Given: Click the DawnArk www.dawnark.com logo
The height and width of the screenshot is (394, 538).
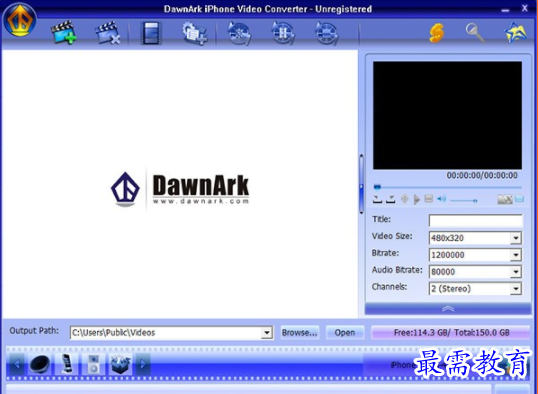Looking at the screenshot, I should click(180, 189).
